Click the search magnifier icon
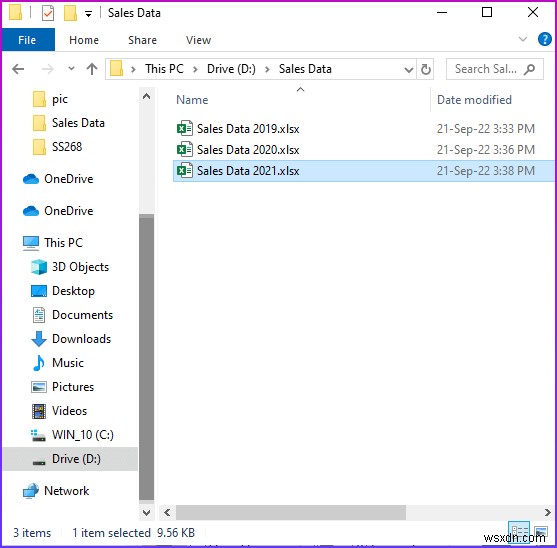 pyautogui.click(x=529, y=69)
